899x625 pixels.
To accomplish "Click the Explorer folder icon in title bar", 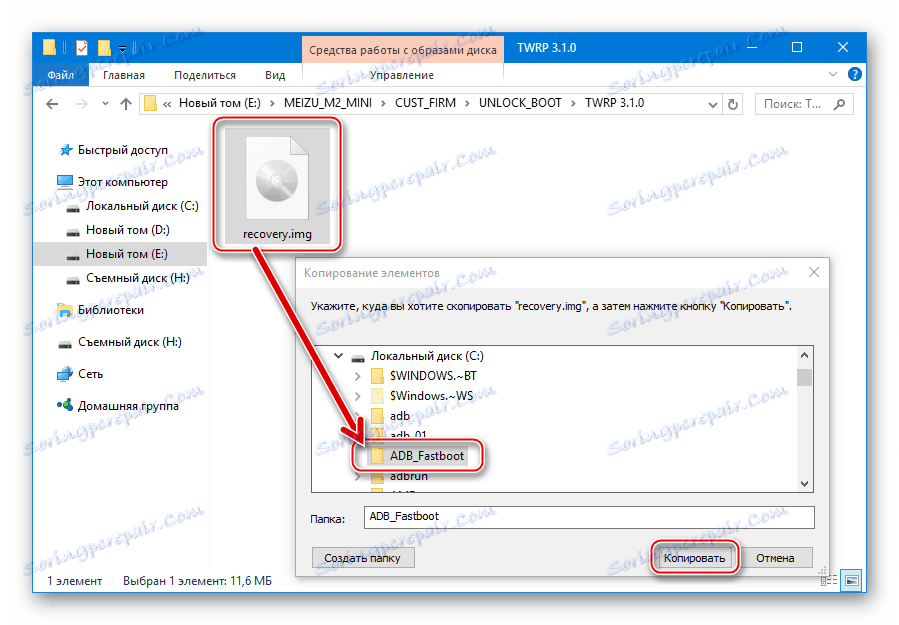I will coord(49,48).
